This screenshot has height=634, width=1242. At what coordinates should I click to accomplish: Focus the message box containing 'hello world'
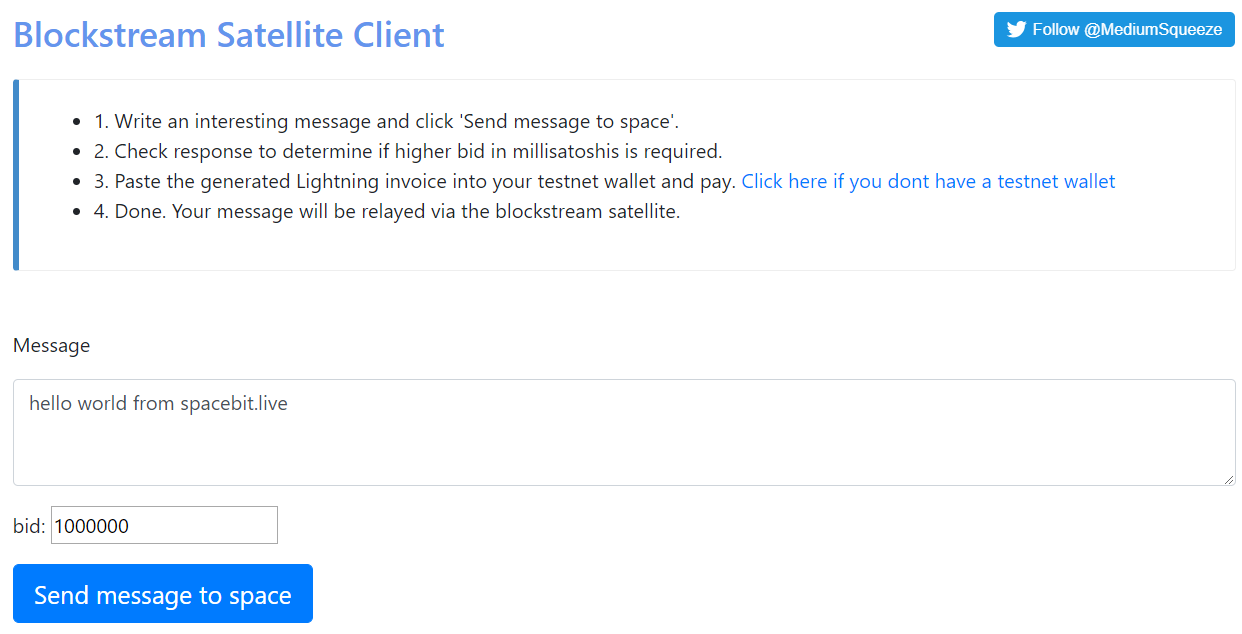(624, 433)
